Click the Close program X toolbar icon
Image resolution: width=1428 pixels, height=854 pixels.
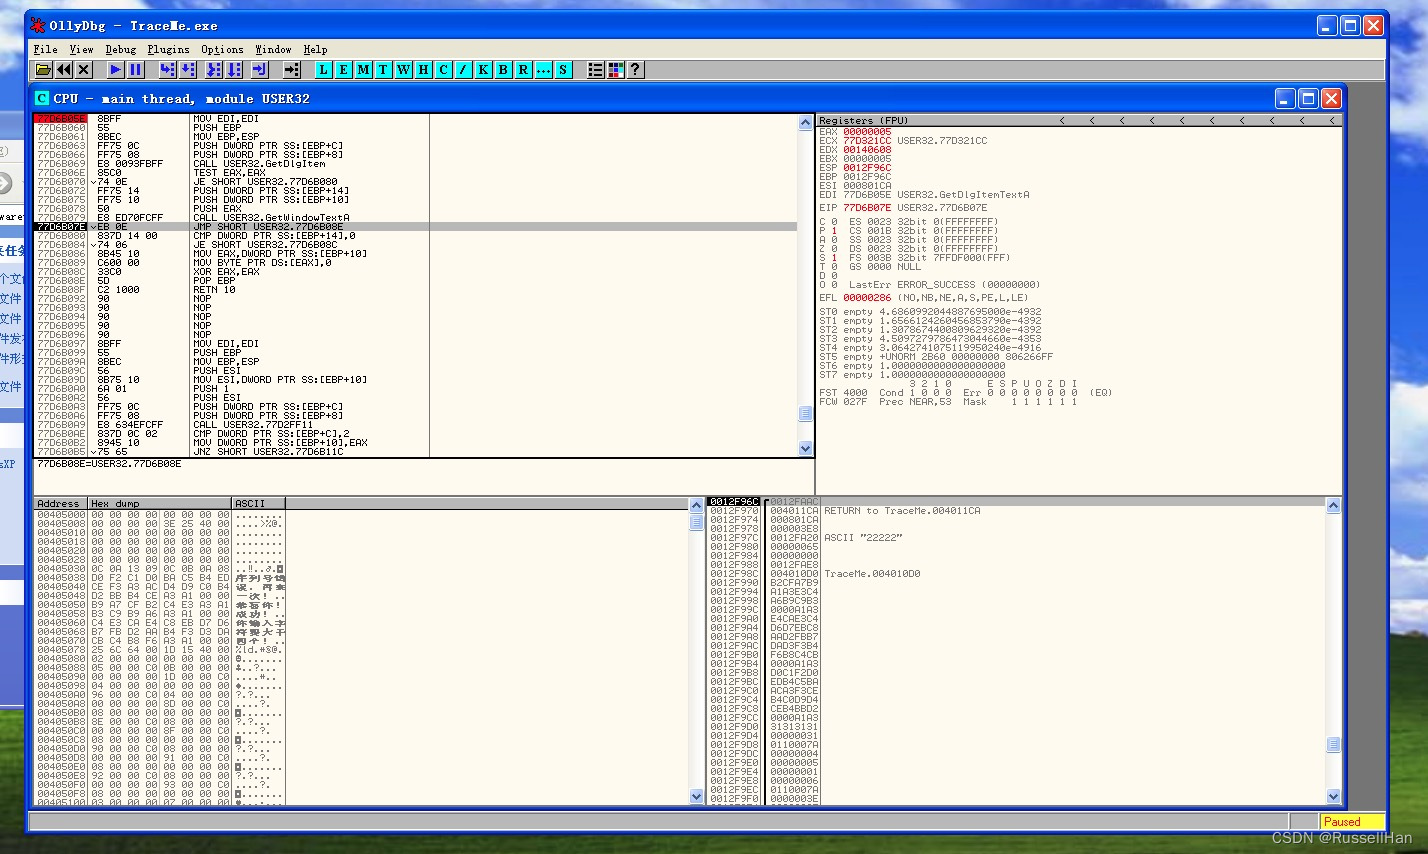pos(84,70)
